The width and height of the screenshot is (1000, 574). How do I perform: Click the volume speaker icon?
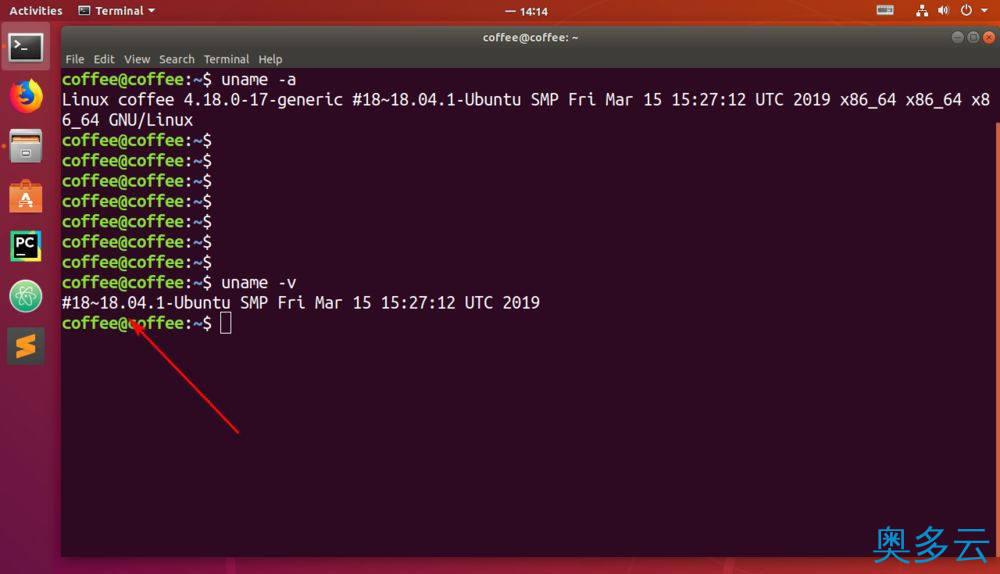pos(943,10)
